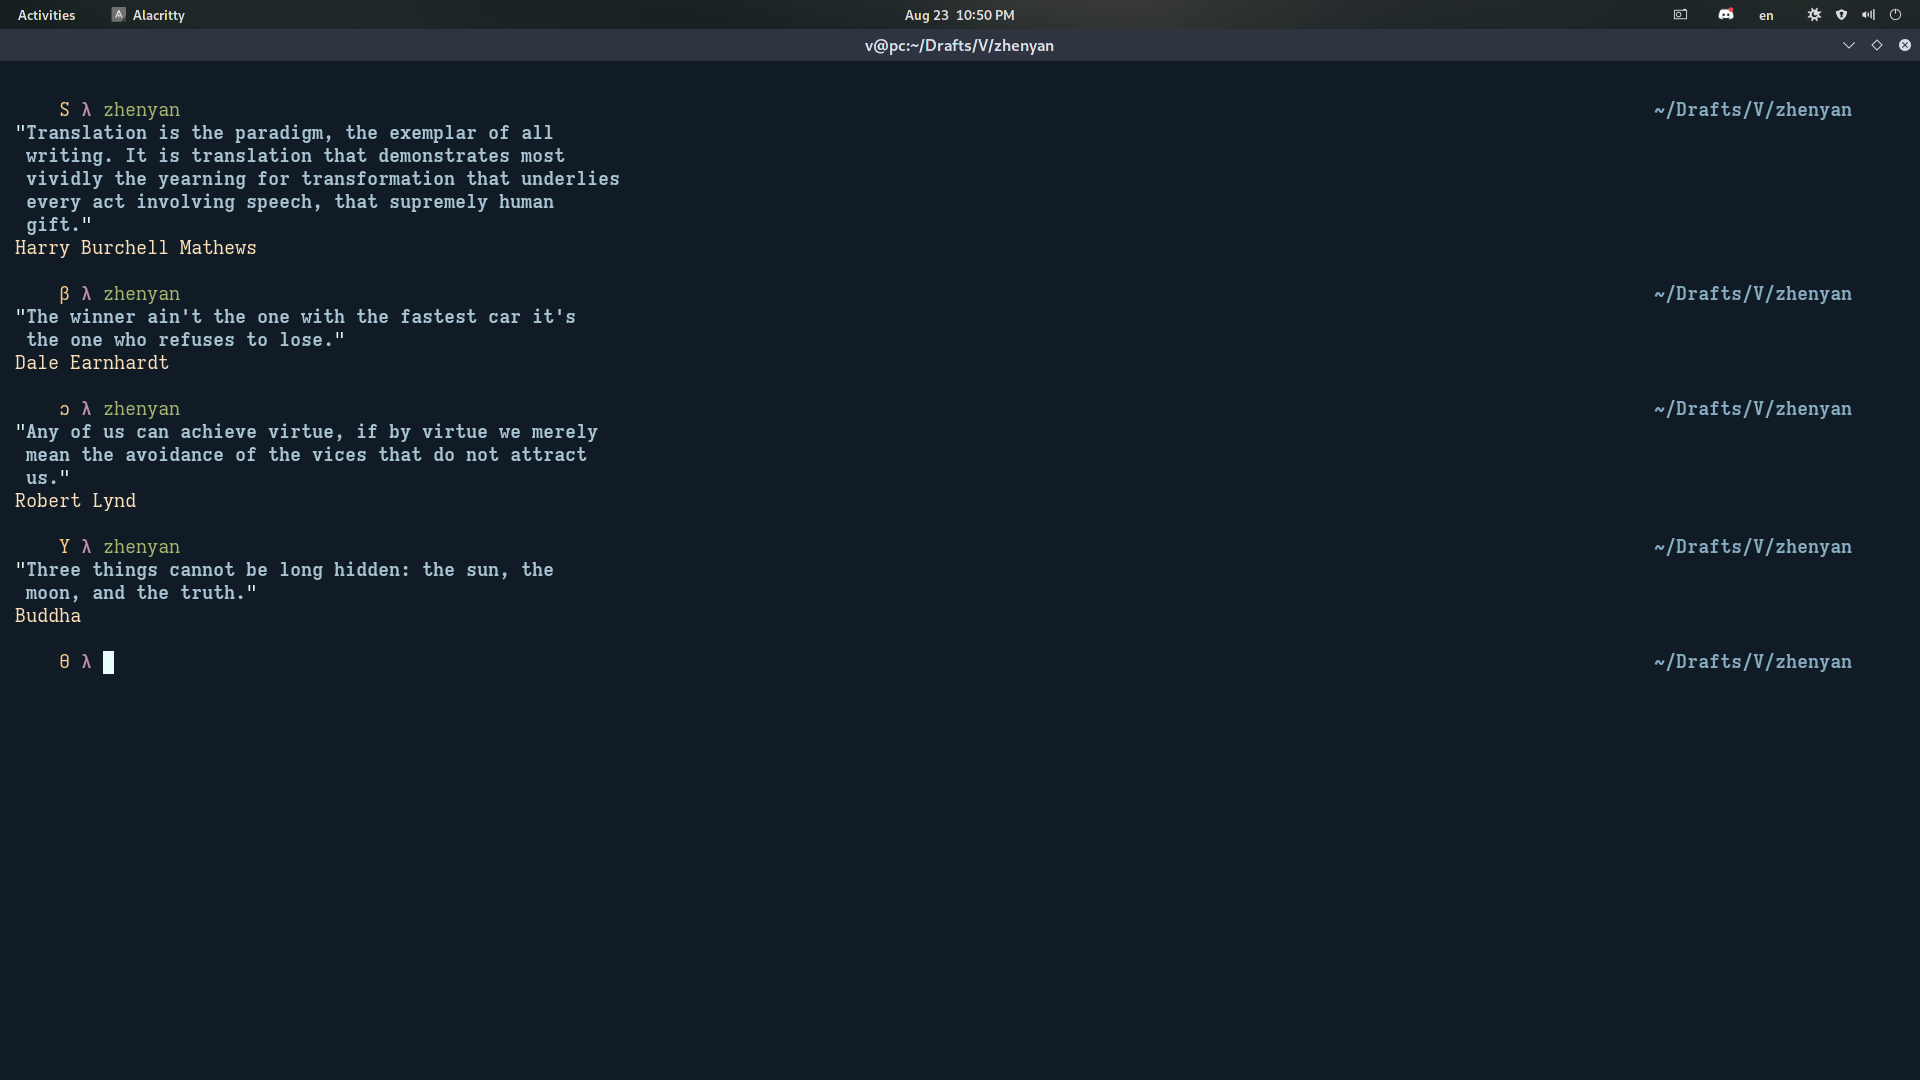Open the power menu icon
Viewport: 1920px width, 1080px height.
point(1895,15)
